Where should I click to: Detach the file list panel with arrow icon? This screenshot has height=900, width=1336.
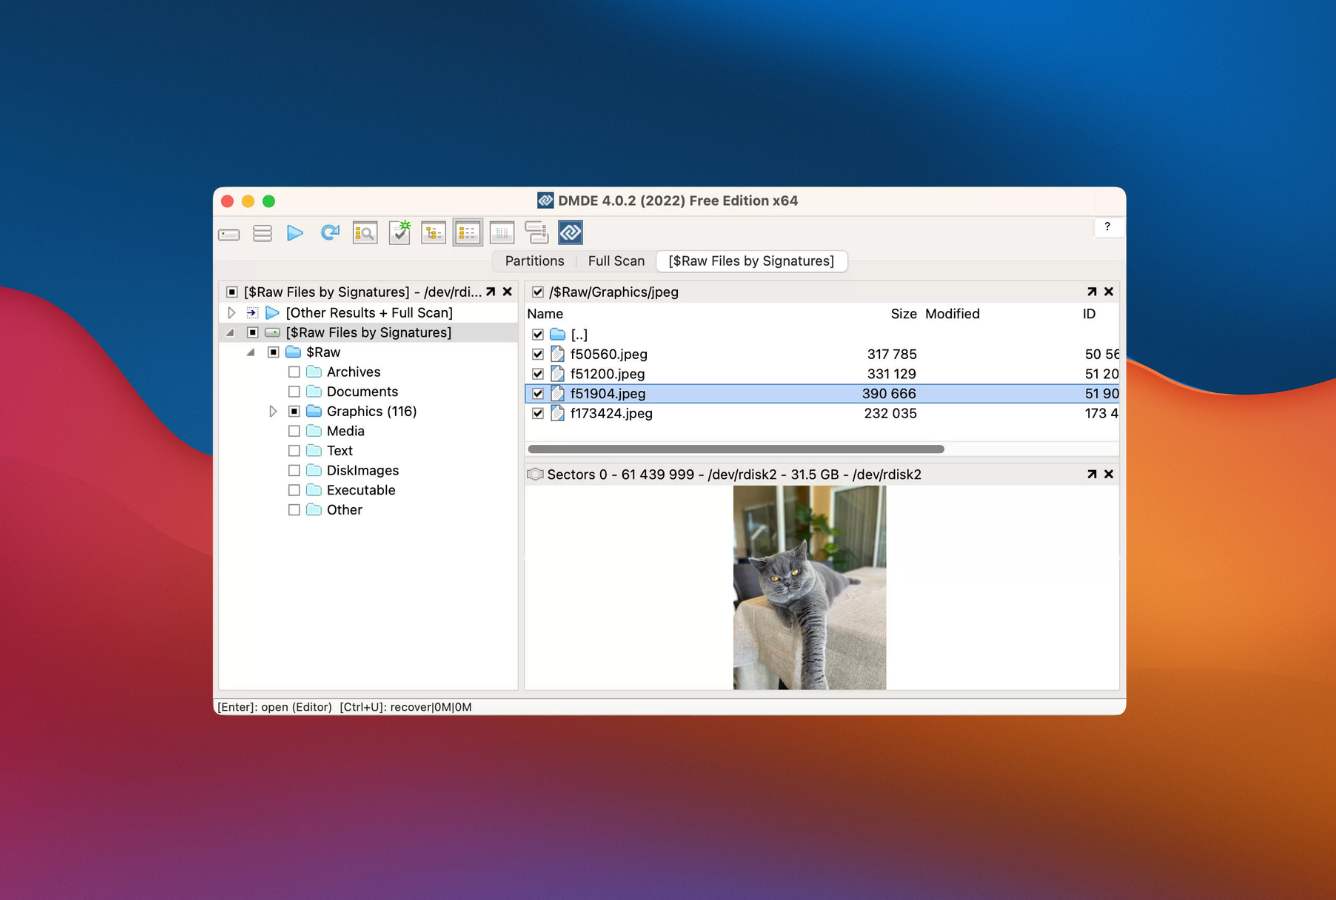(1091, 292)
